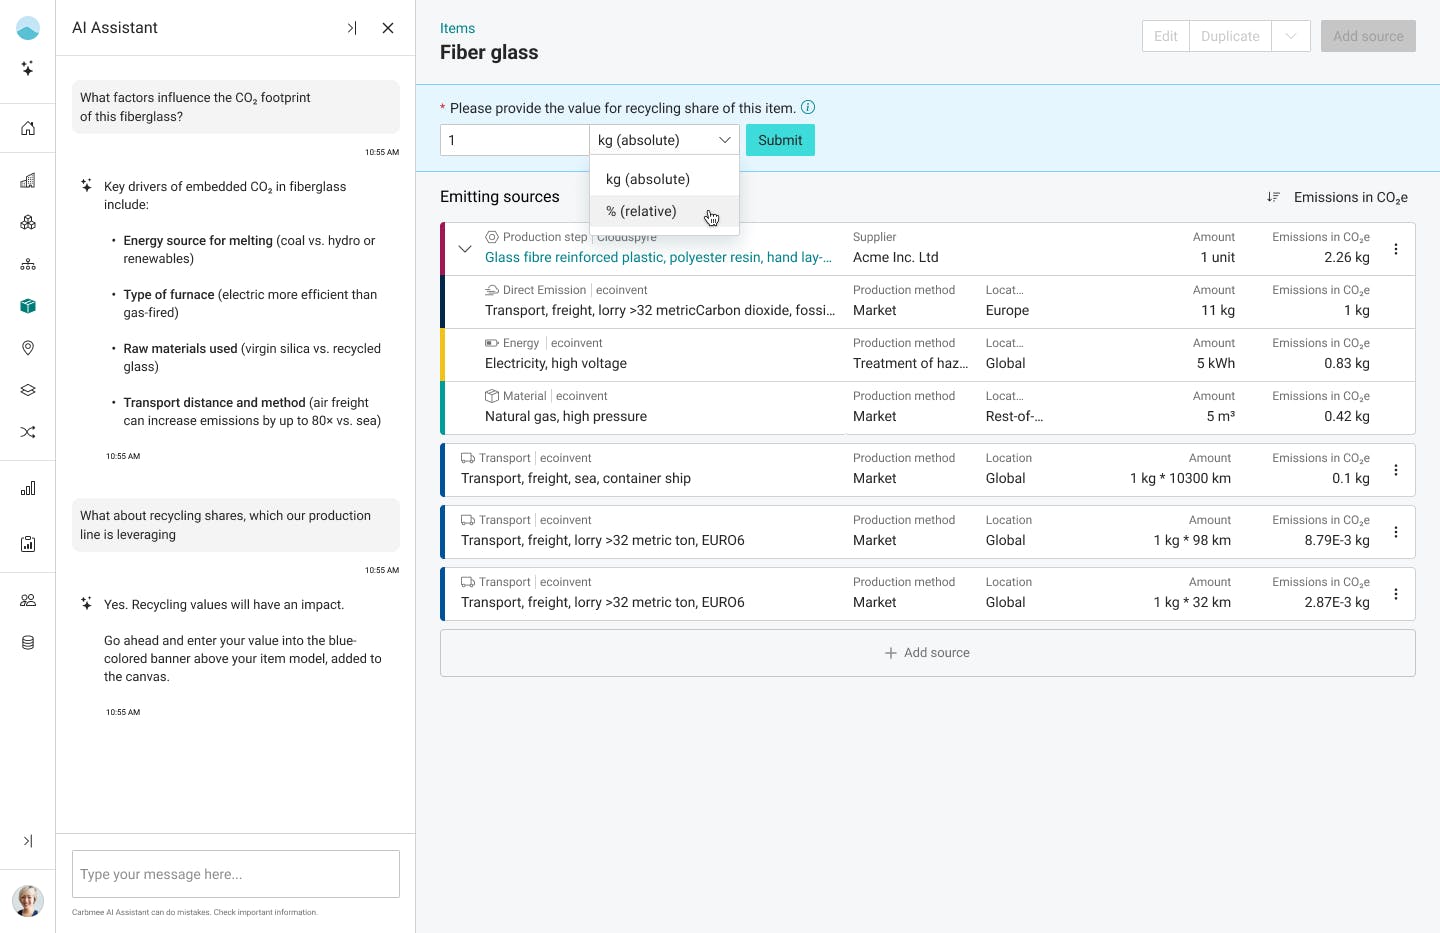Expand the left navigation sidebar

tap(28, 841)
